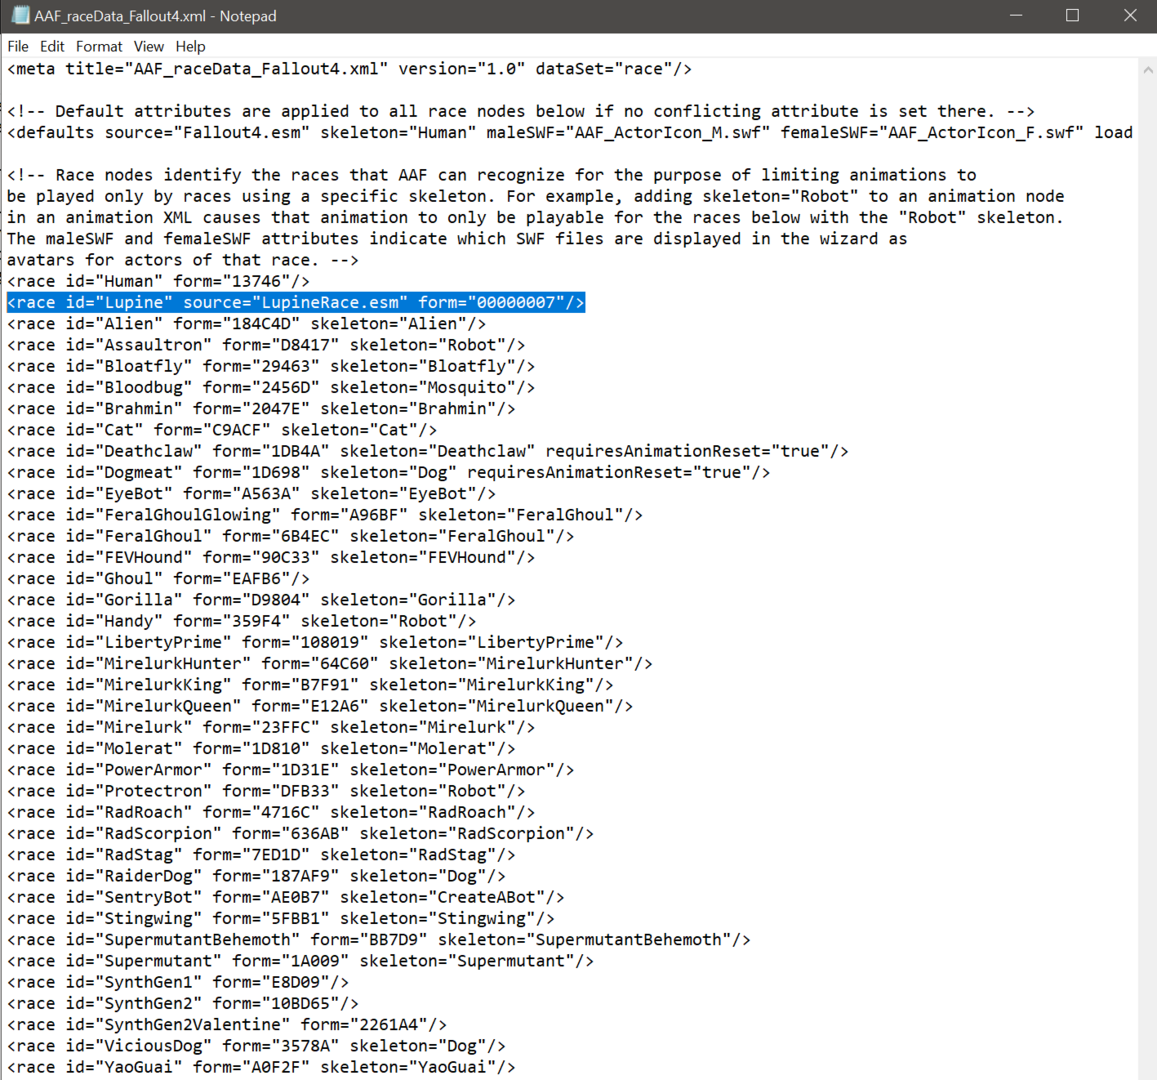Click the race id="SynthGen2Valentine" line
This screenshot has width=1157, height=1080.
[227, 1025]
